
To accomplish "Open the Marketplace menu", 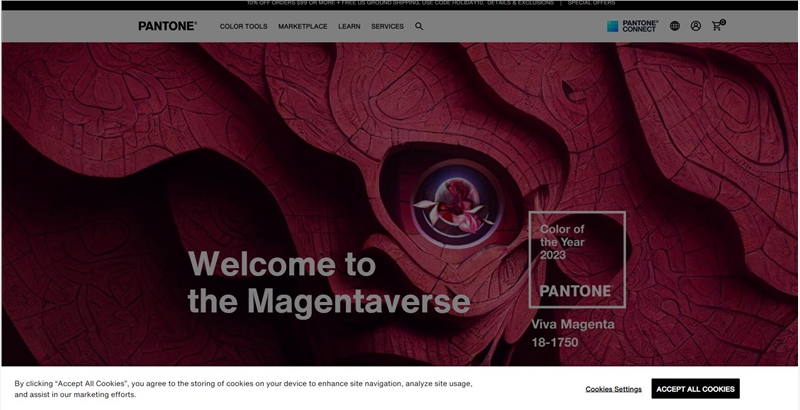I will [303, 27].
